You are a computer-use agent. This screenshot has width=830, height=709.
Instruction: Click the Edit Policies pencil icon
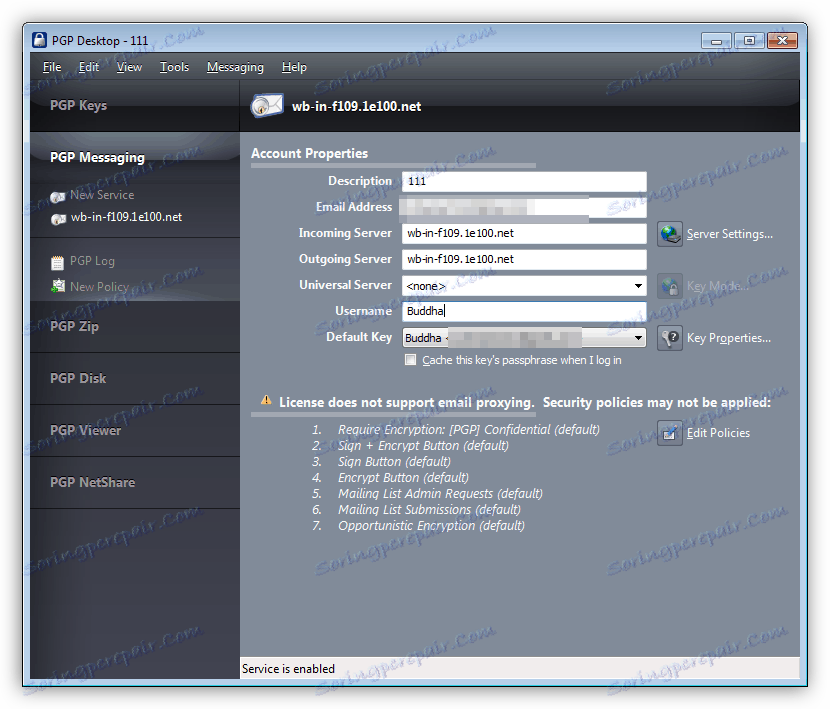coord(670,433)
